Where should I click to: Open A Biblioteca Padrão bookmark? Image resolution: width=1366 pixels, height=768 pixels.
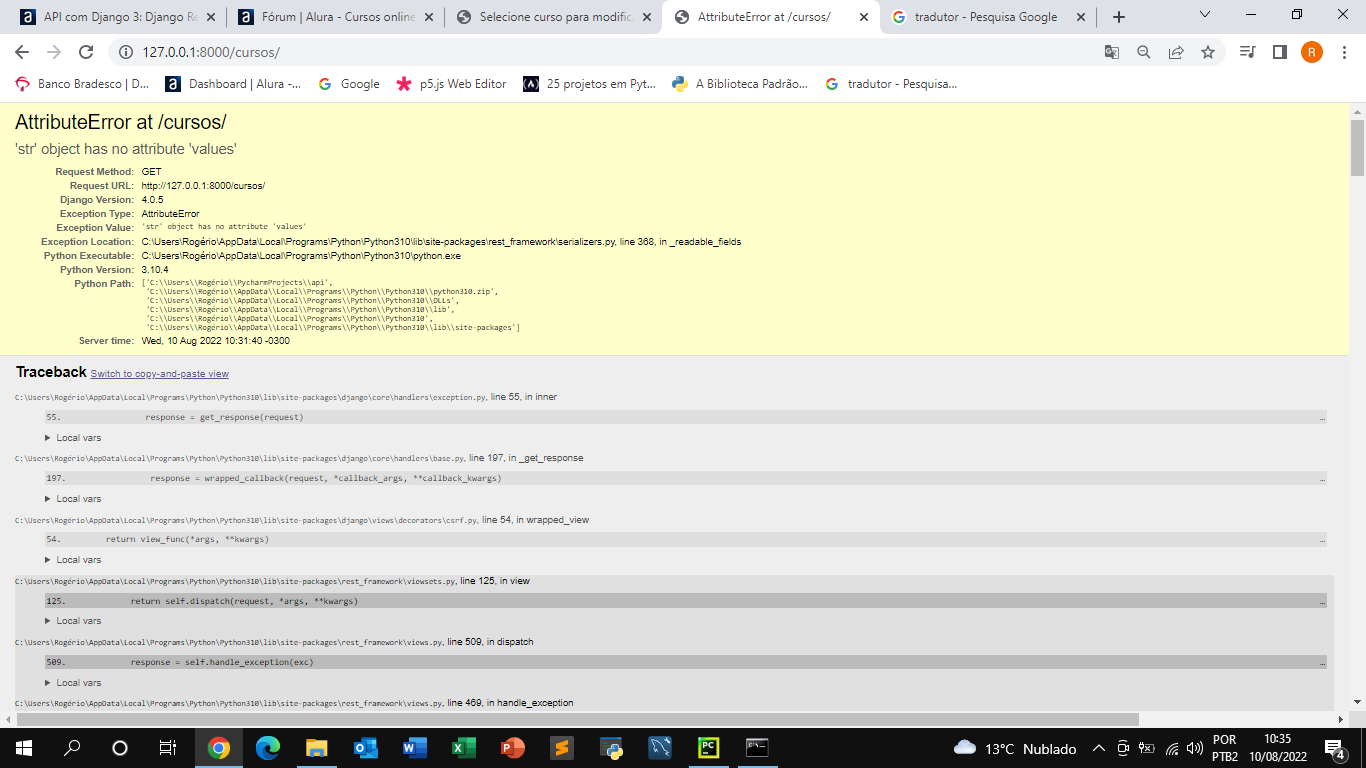[x=739, y=84]
